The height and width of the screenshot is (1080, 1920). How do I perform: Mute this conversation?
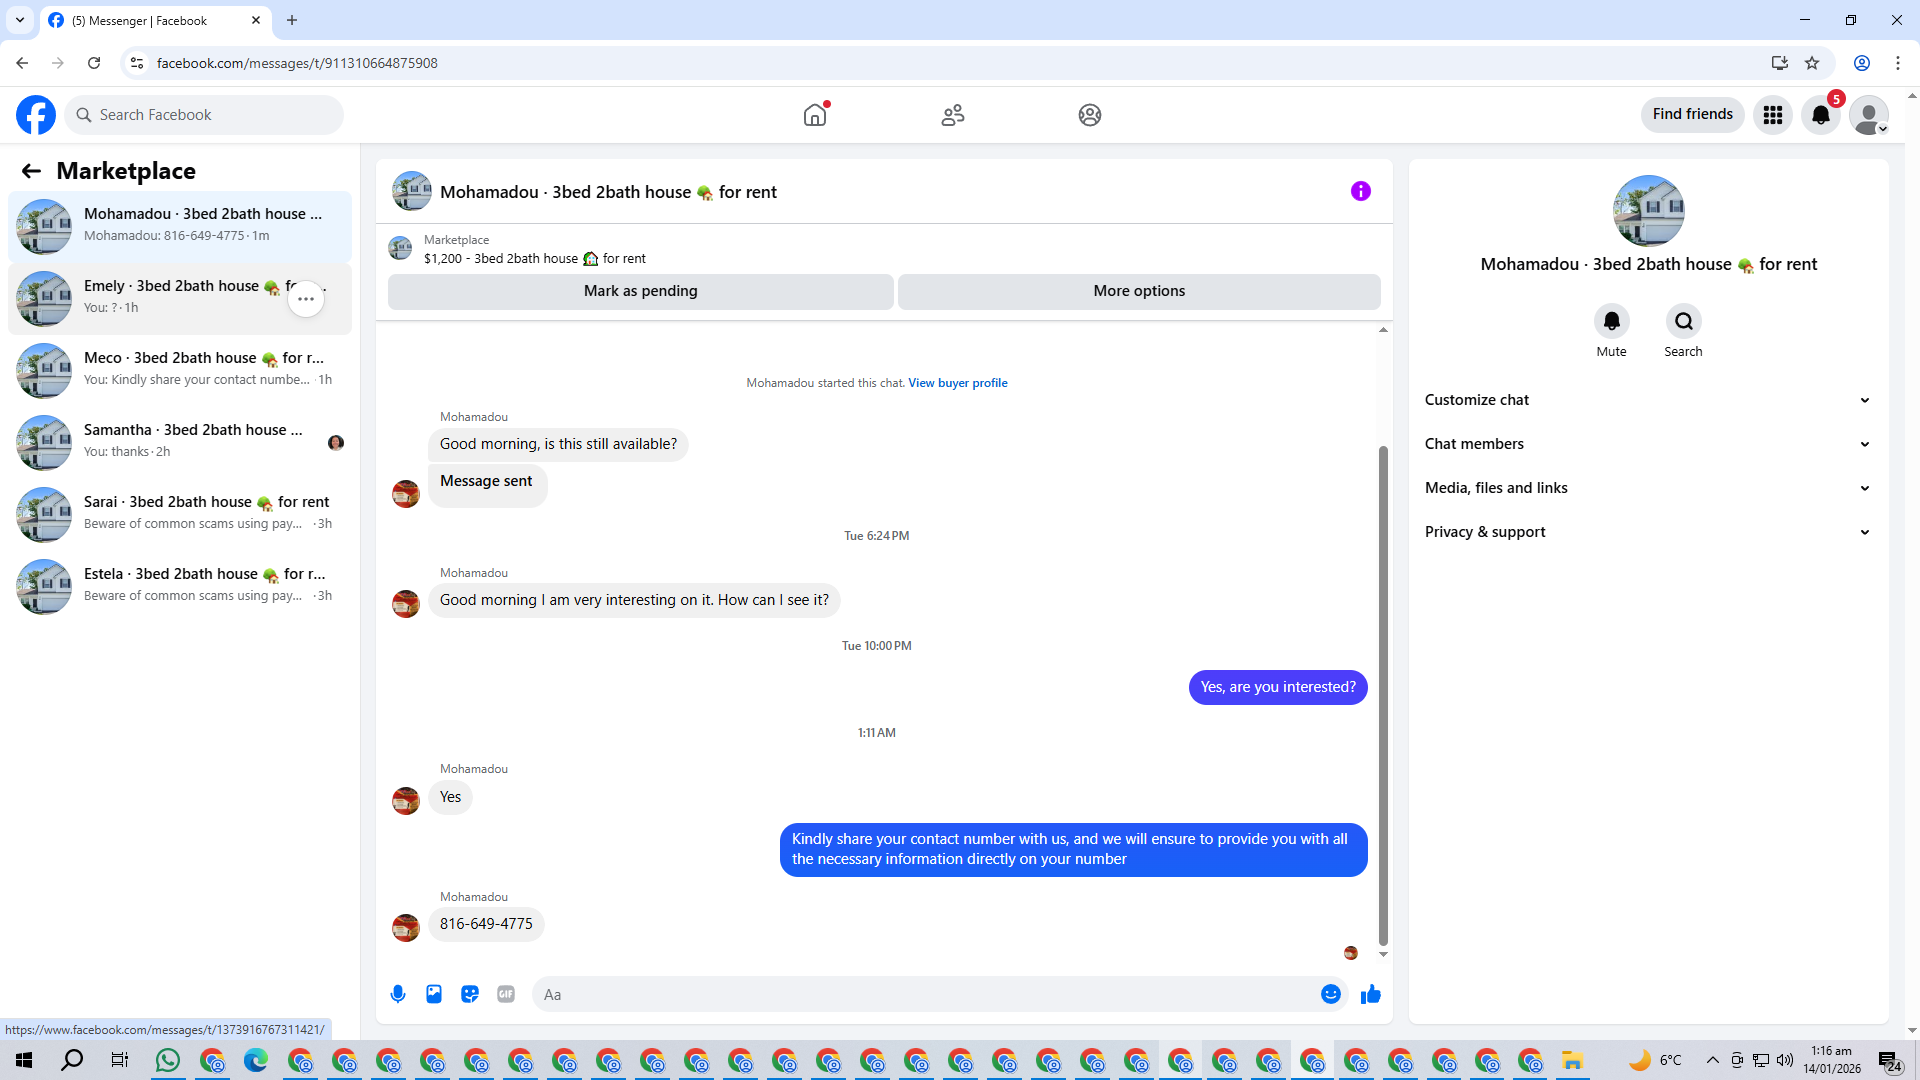point(1611,322)
